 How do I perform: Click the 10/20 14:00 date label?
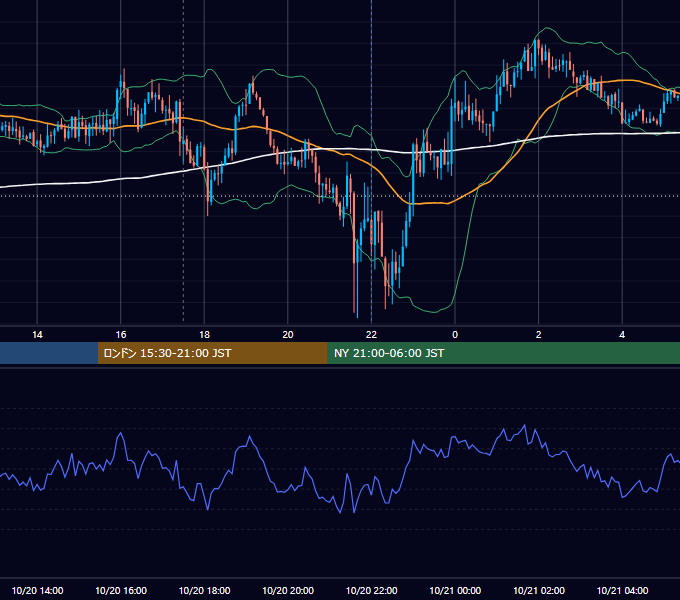[37, 590]
